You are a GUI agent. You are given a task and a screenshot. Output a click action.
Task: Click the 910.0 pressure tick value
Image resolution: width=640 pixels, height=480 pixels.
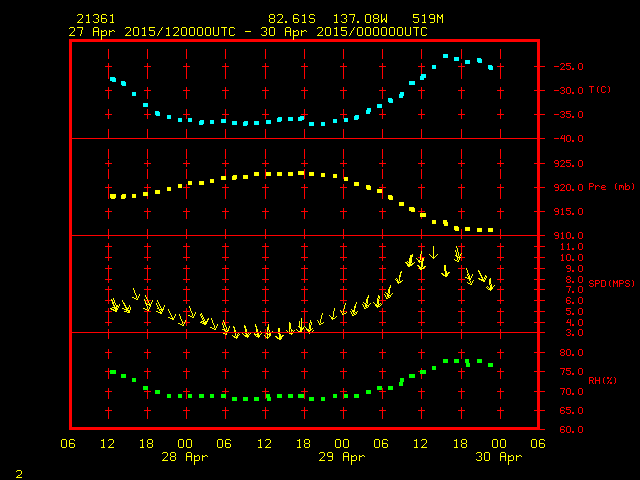click(568, 236)
